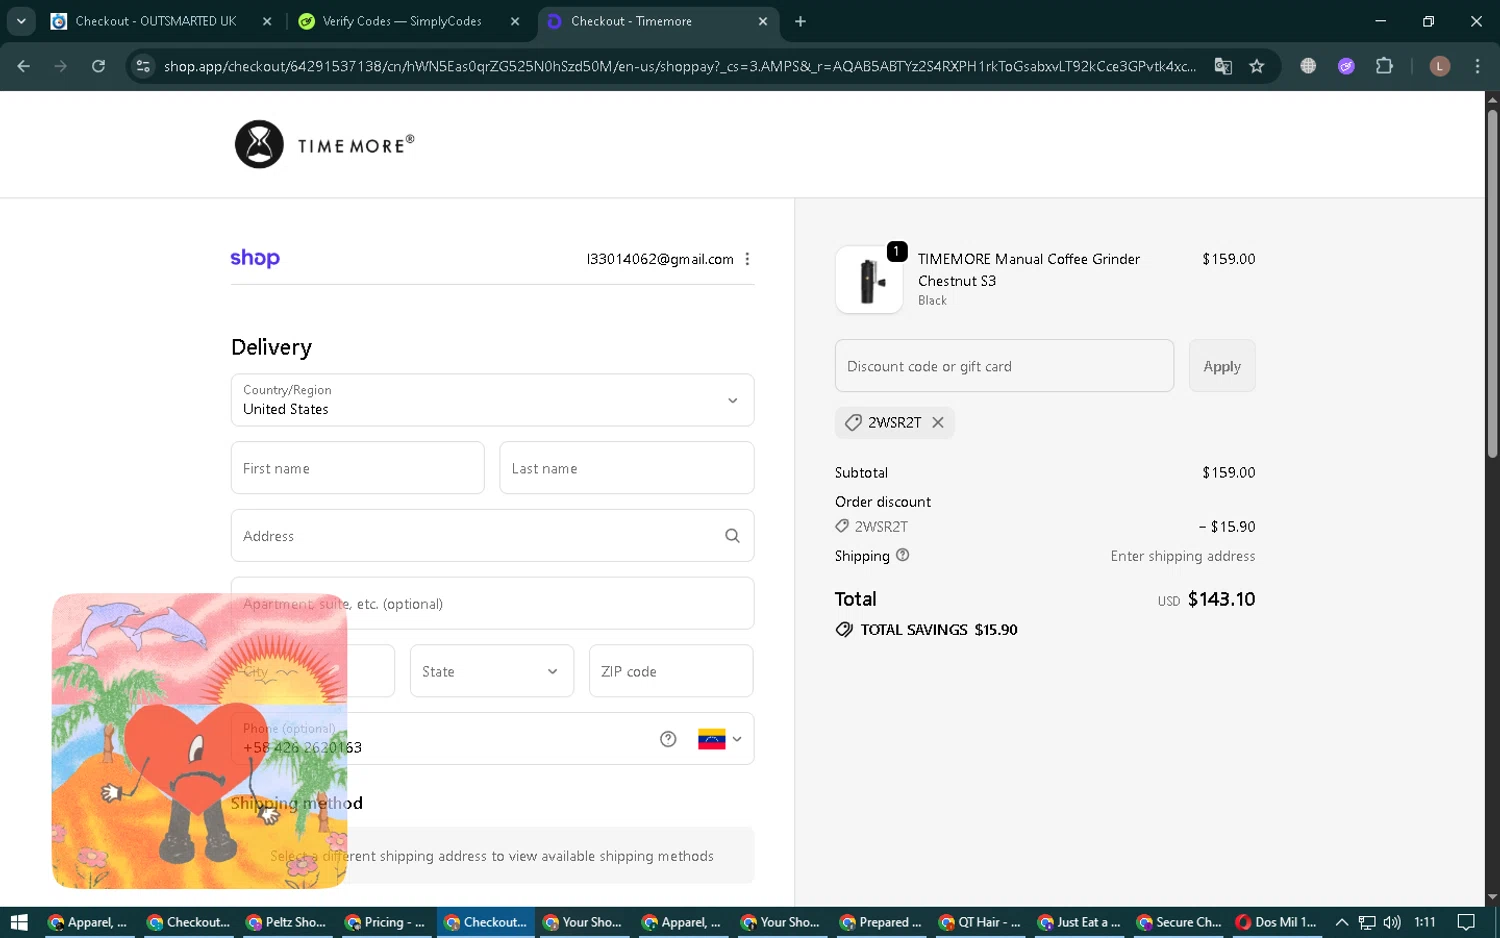This screenshot has height=938, width=1500.
Task: Show hidden system tray icons
Action: click(1342, 922)
